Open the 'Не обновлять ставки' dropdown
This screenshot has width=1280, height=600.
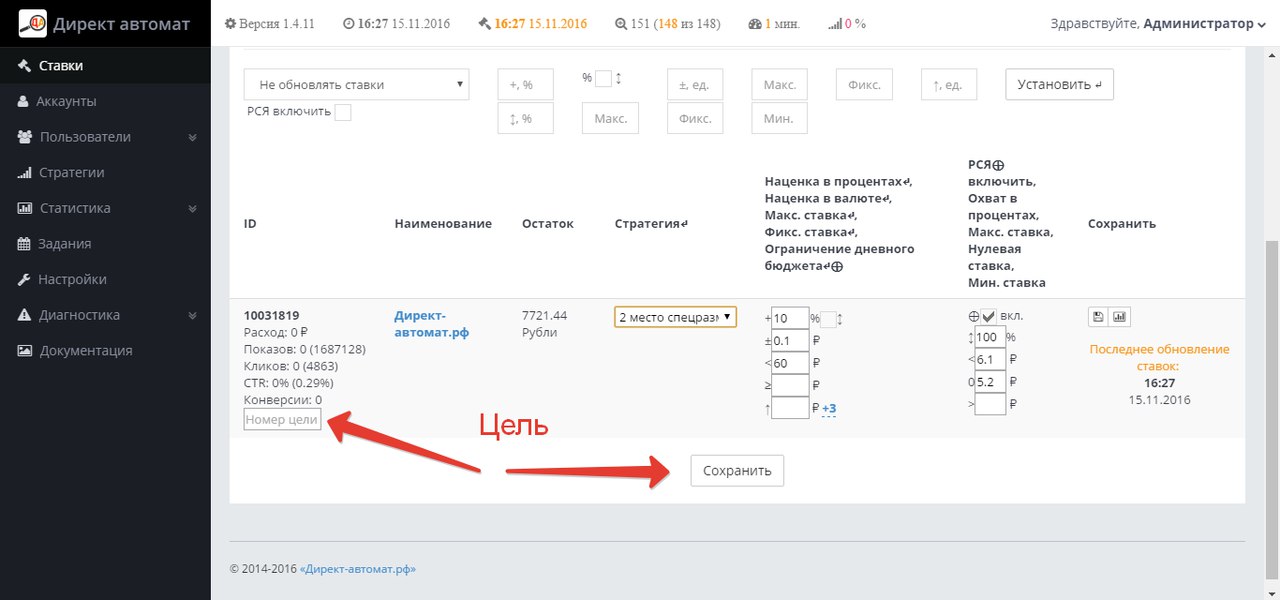click(x=357, y=85)
